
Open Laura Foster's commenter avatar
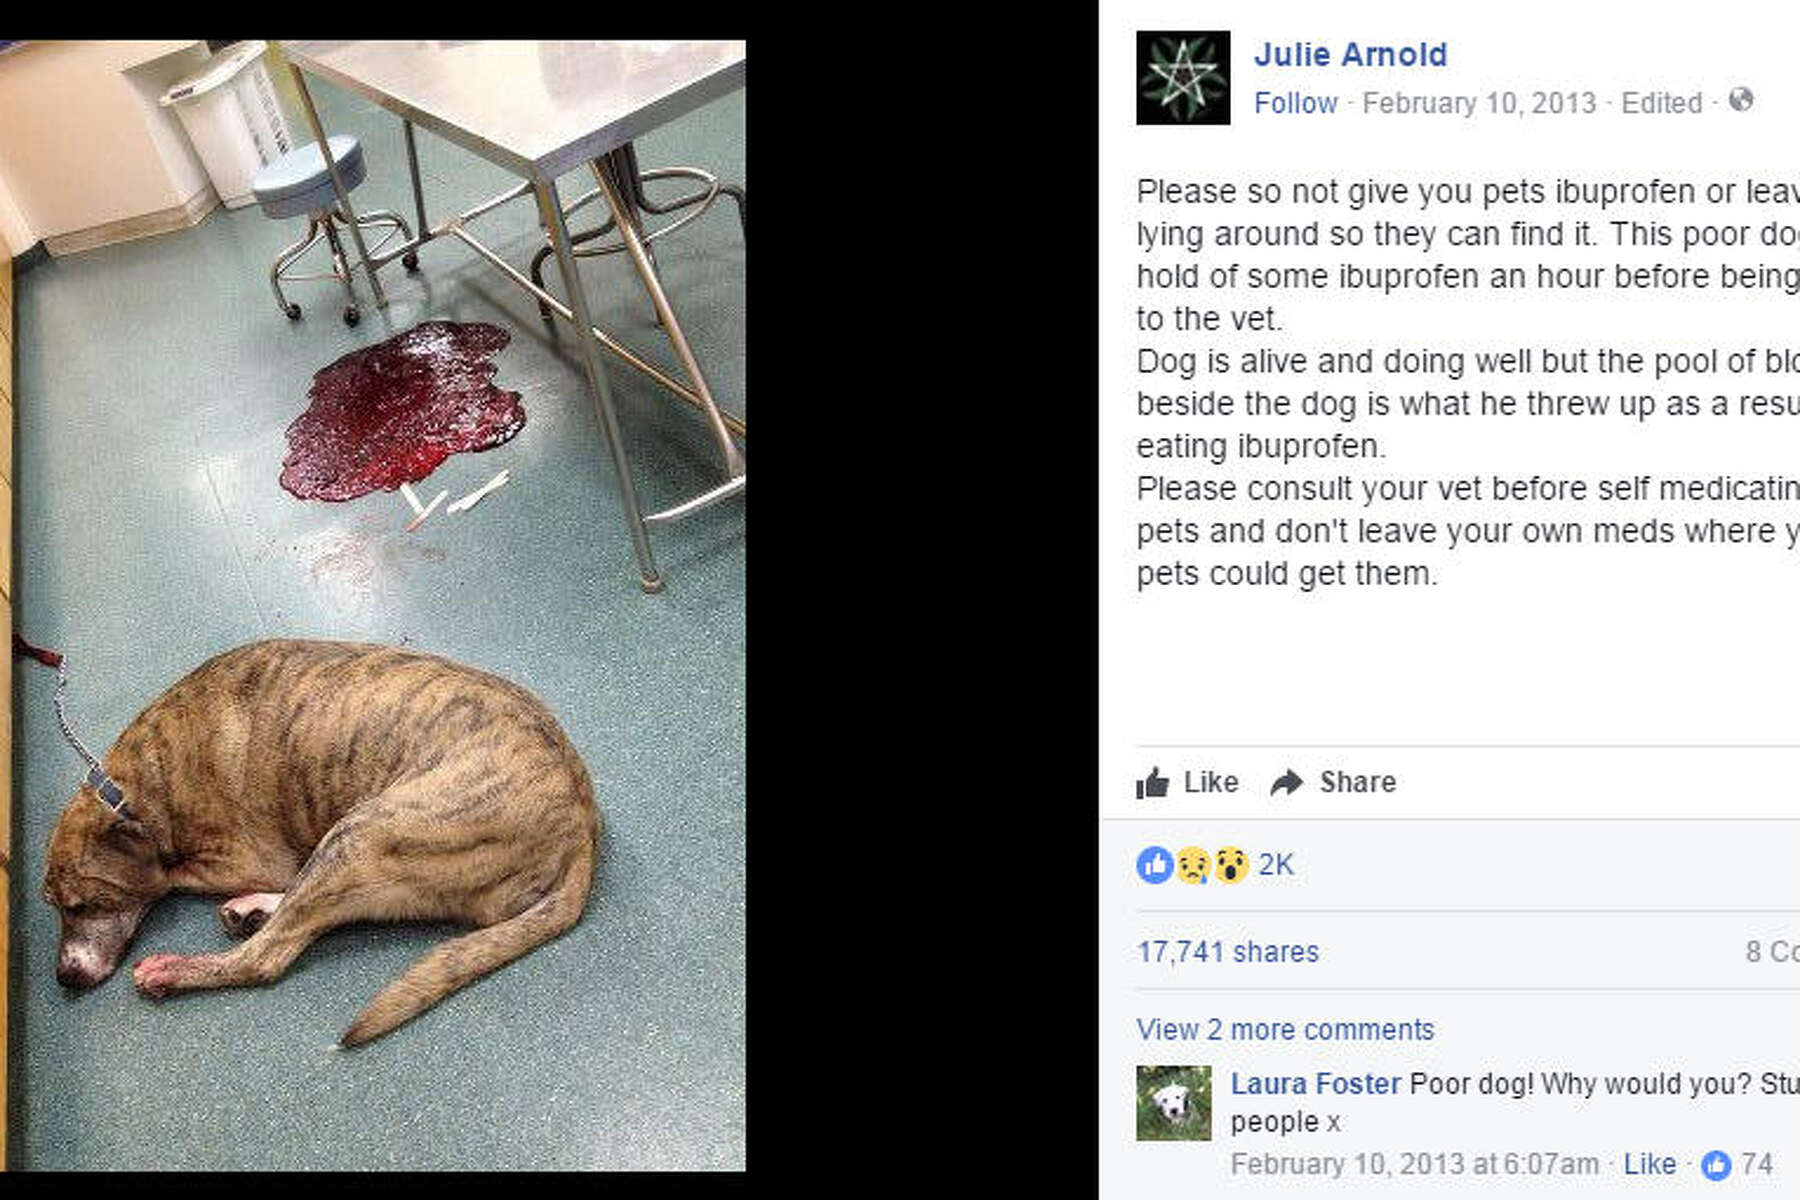(x=1173, y=1103)
